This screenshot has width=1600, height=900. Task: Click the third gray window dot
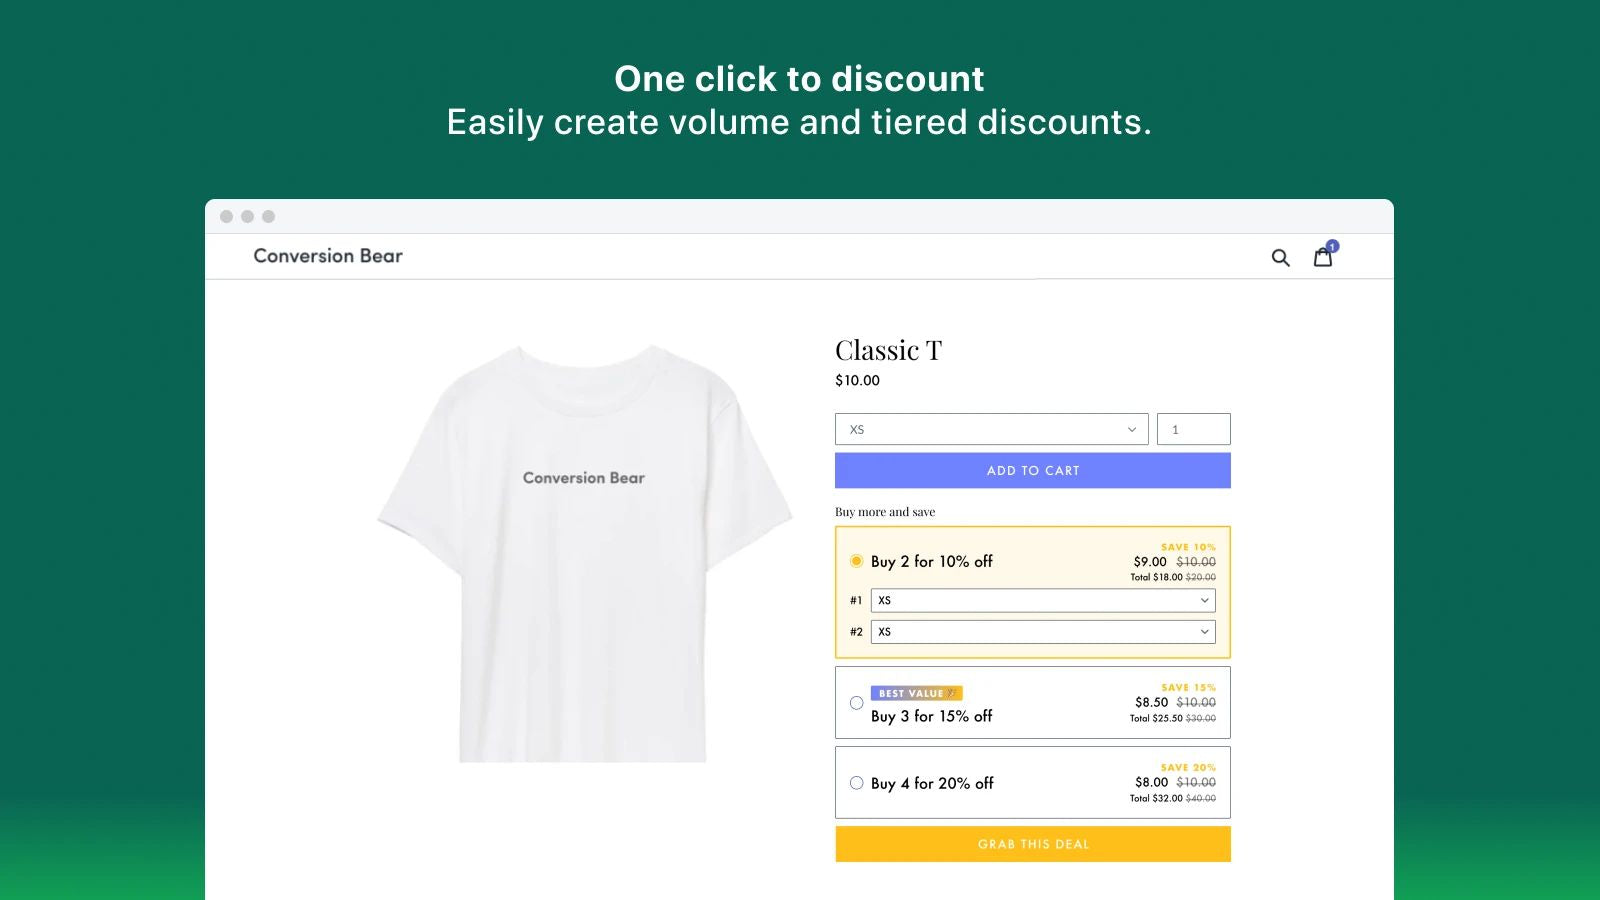pyautogui.click(x=268, y=216)
